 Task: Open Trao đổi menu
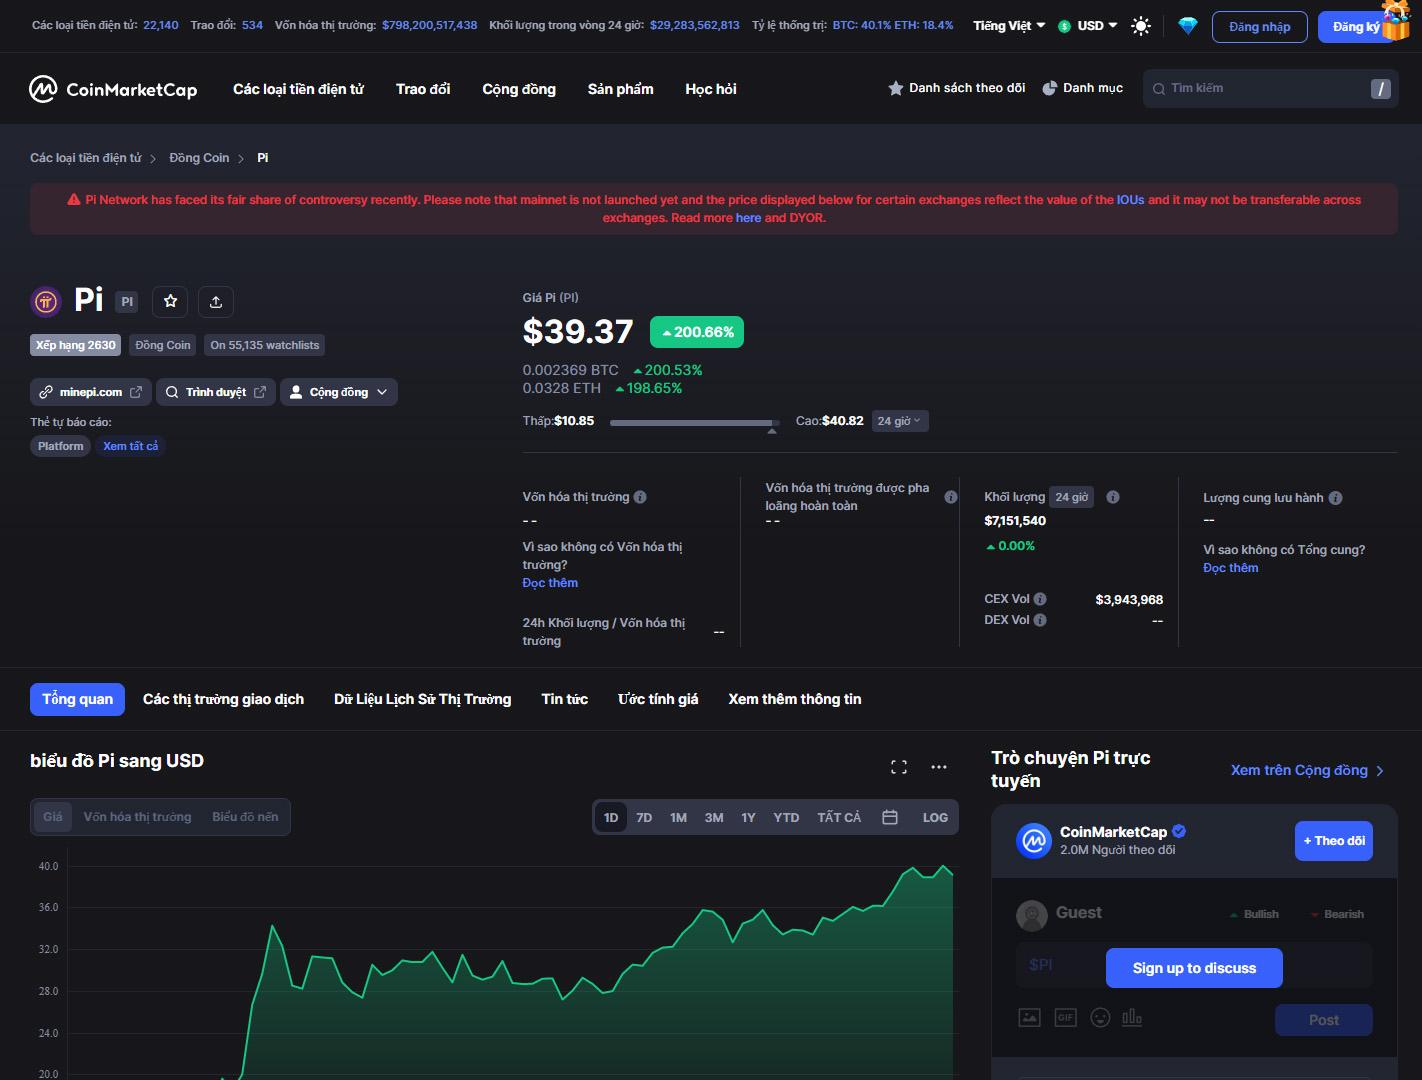(x=423, y=89)
